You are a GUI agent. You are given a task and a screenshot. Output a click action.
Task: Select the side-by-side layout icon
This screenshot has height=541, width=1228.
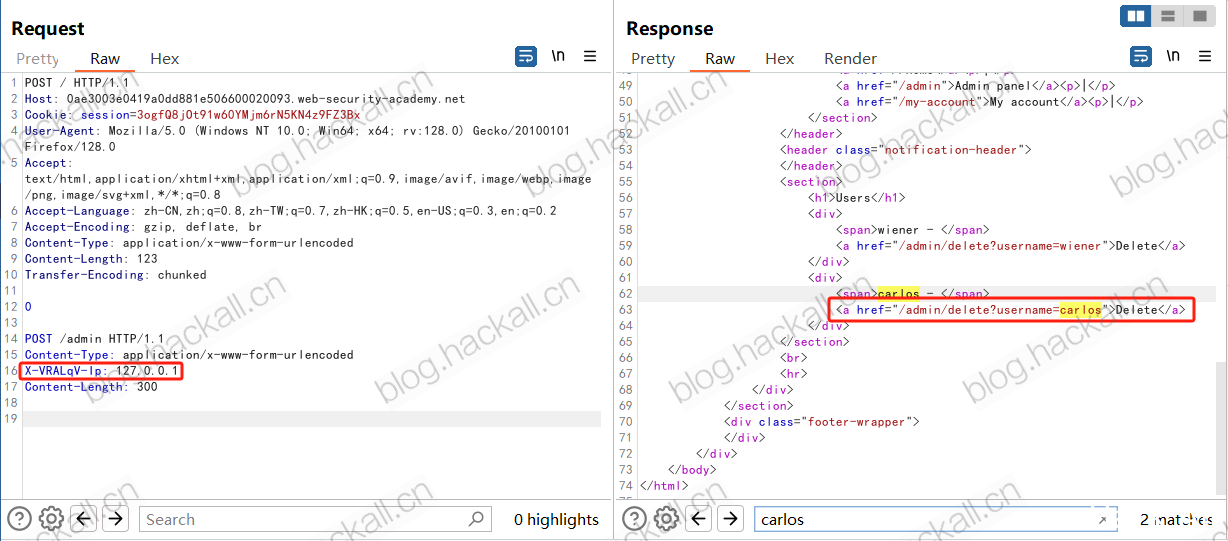click(x=1135, y=15)
